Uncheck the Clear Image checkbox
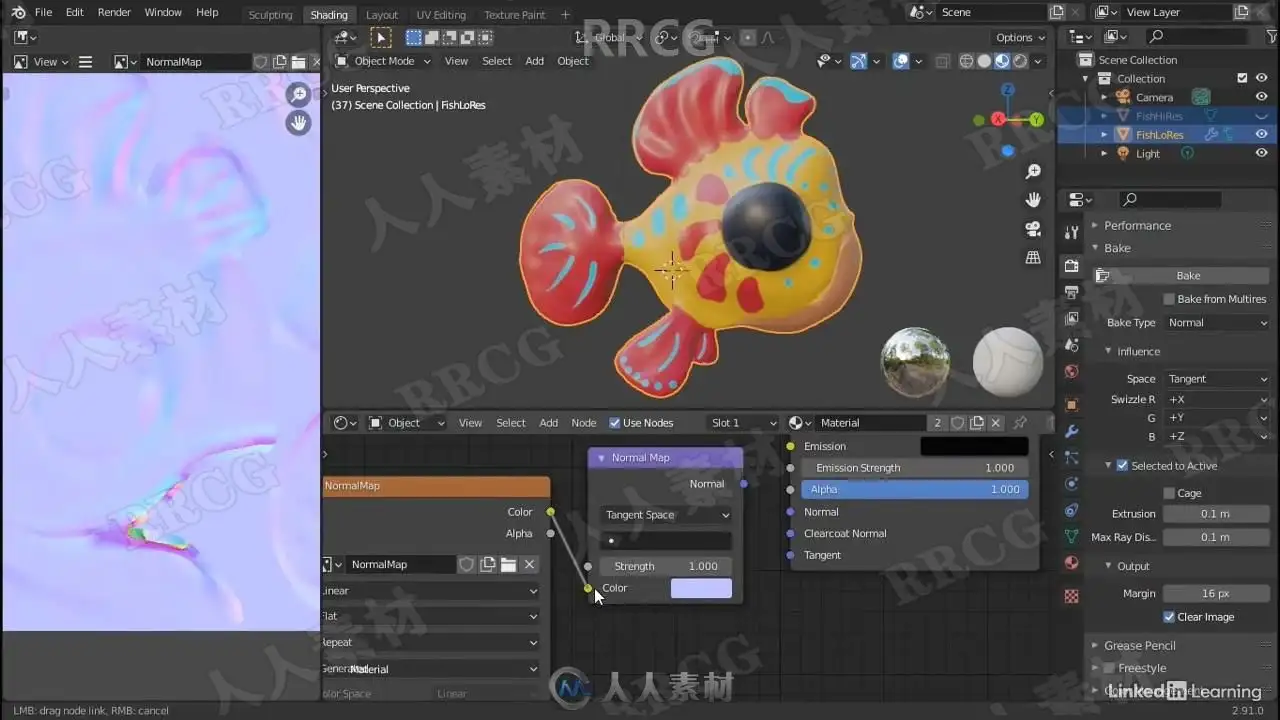 coord(1169,617)
